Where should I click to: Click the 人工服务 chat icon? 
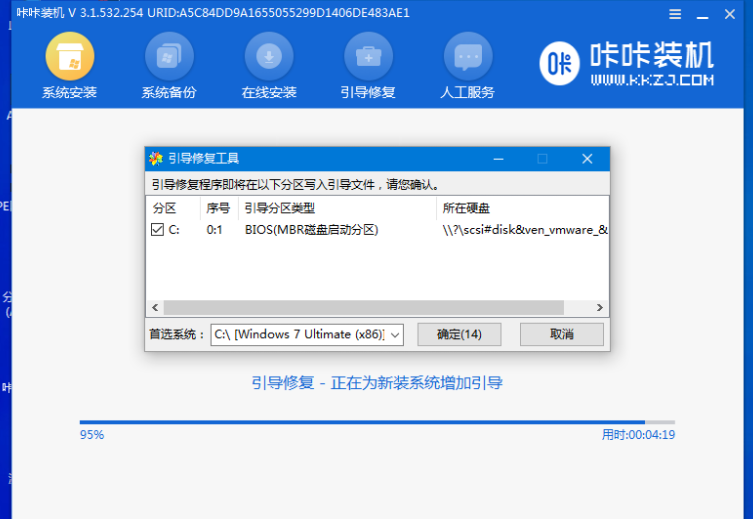tap(467, 57)
